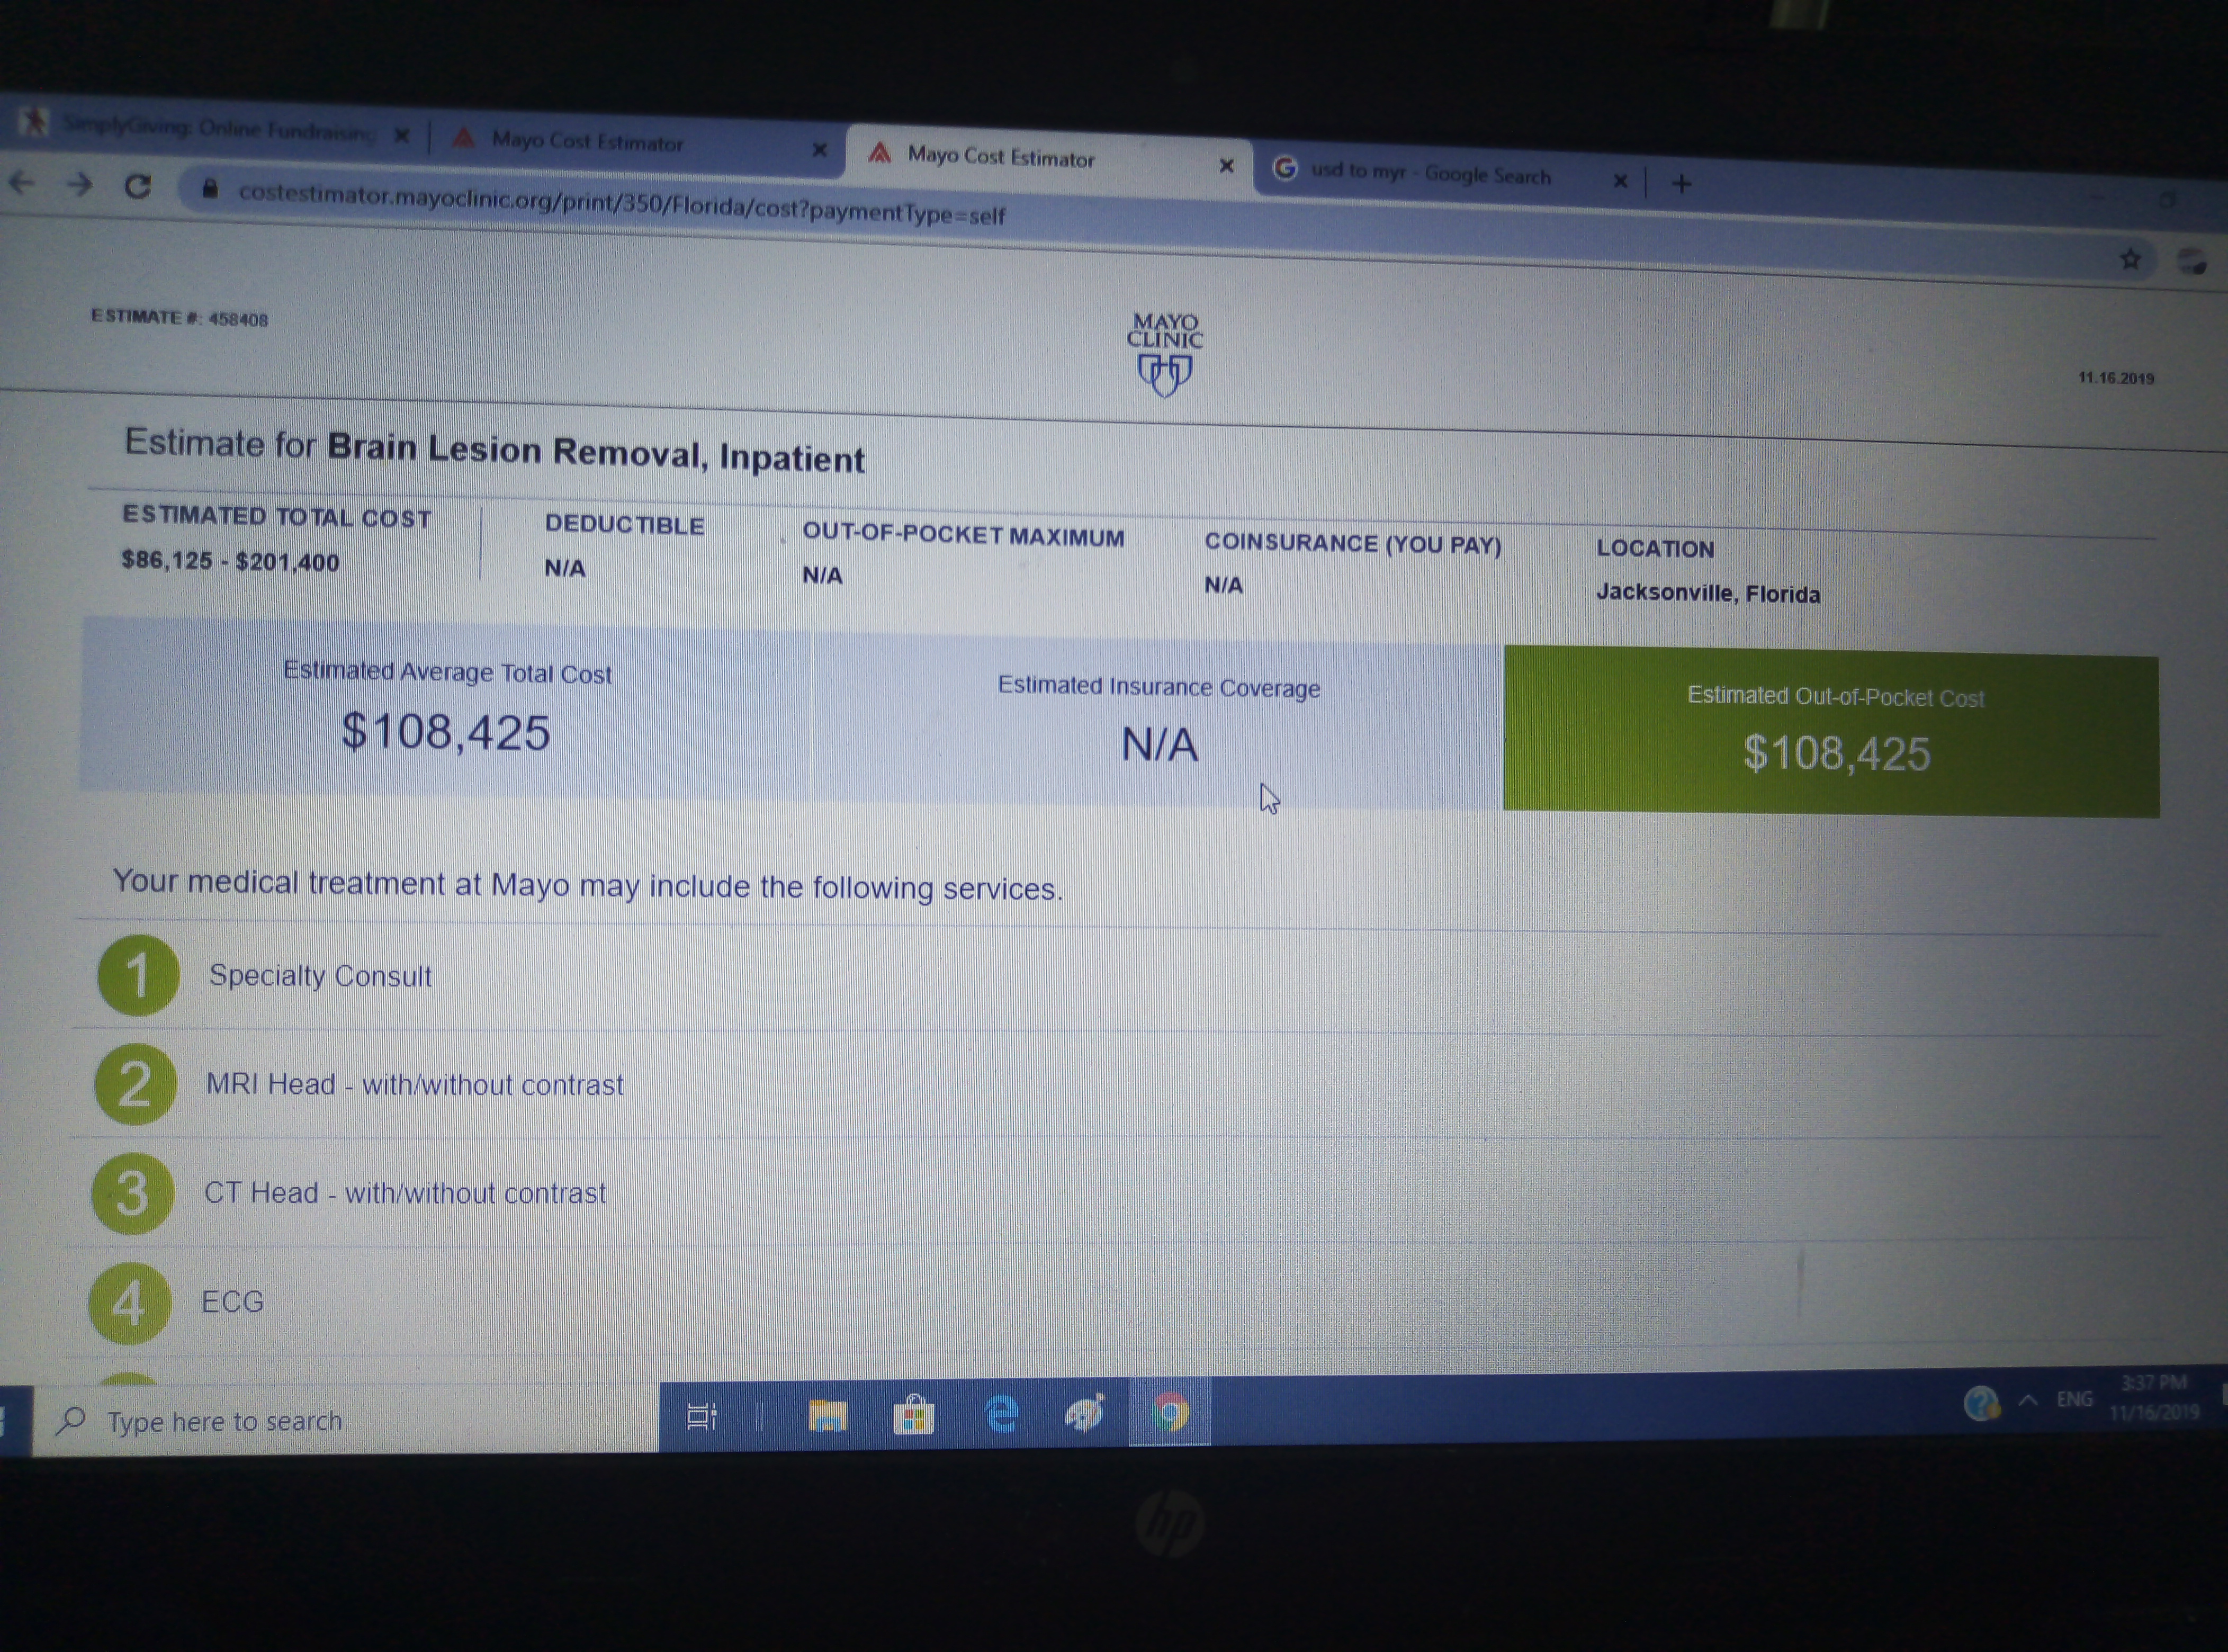Image resolution: width=2228 pixels, height=1652 pixels.
Task: Click the Specialty Consult service
Action: click(320, 976)
